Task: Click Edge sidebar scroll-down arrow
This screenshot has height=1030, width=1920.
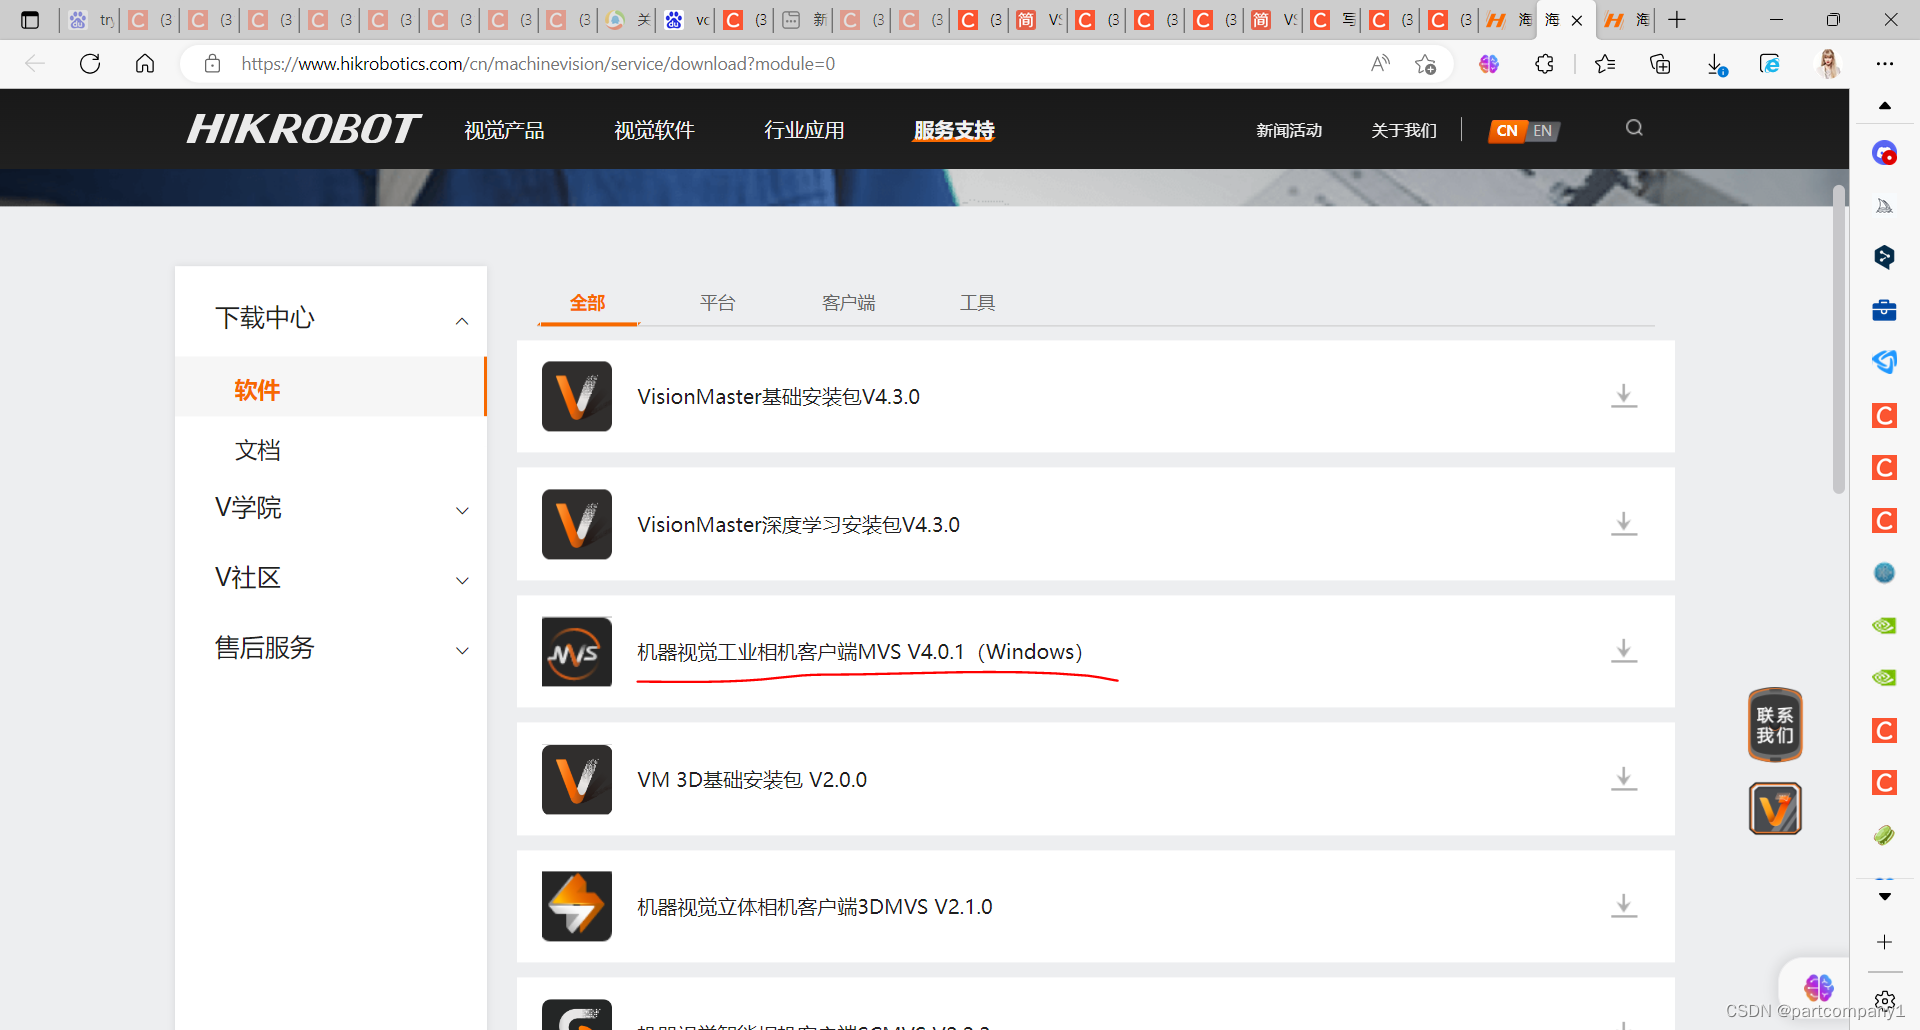Action: coord(1885,896)
